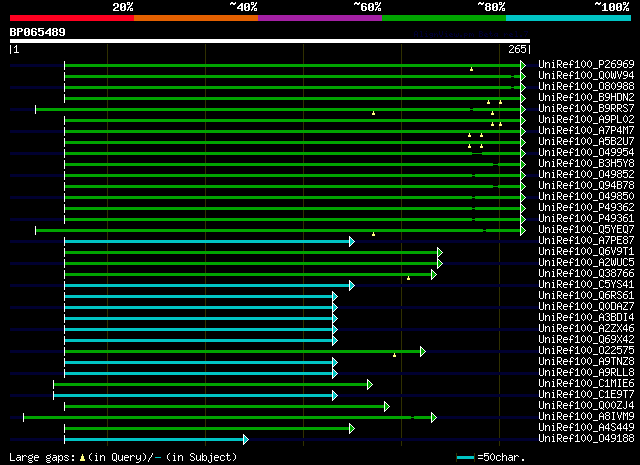Select the UniRef100_A7PE87 label
Viewport: 640px width, 465px height.
click(586, 240)
